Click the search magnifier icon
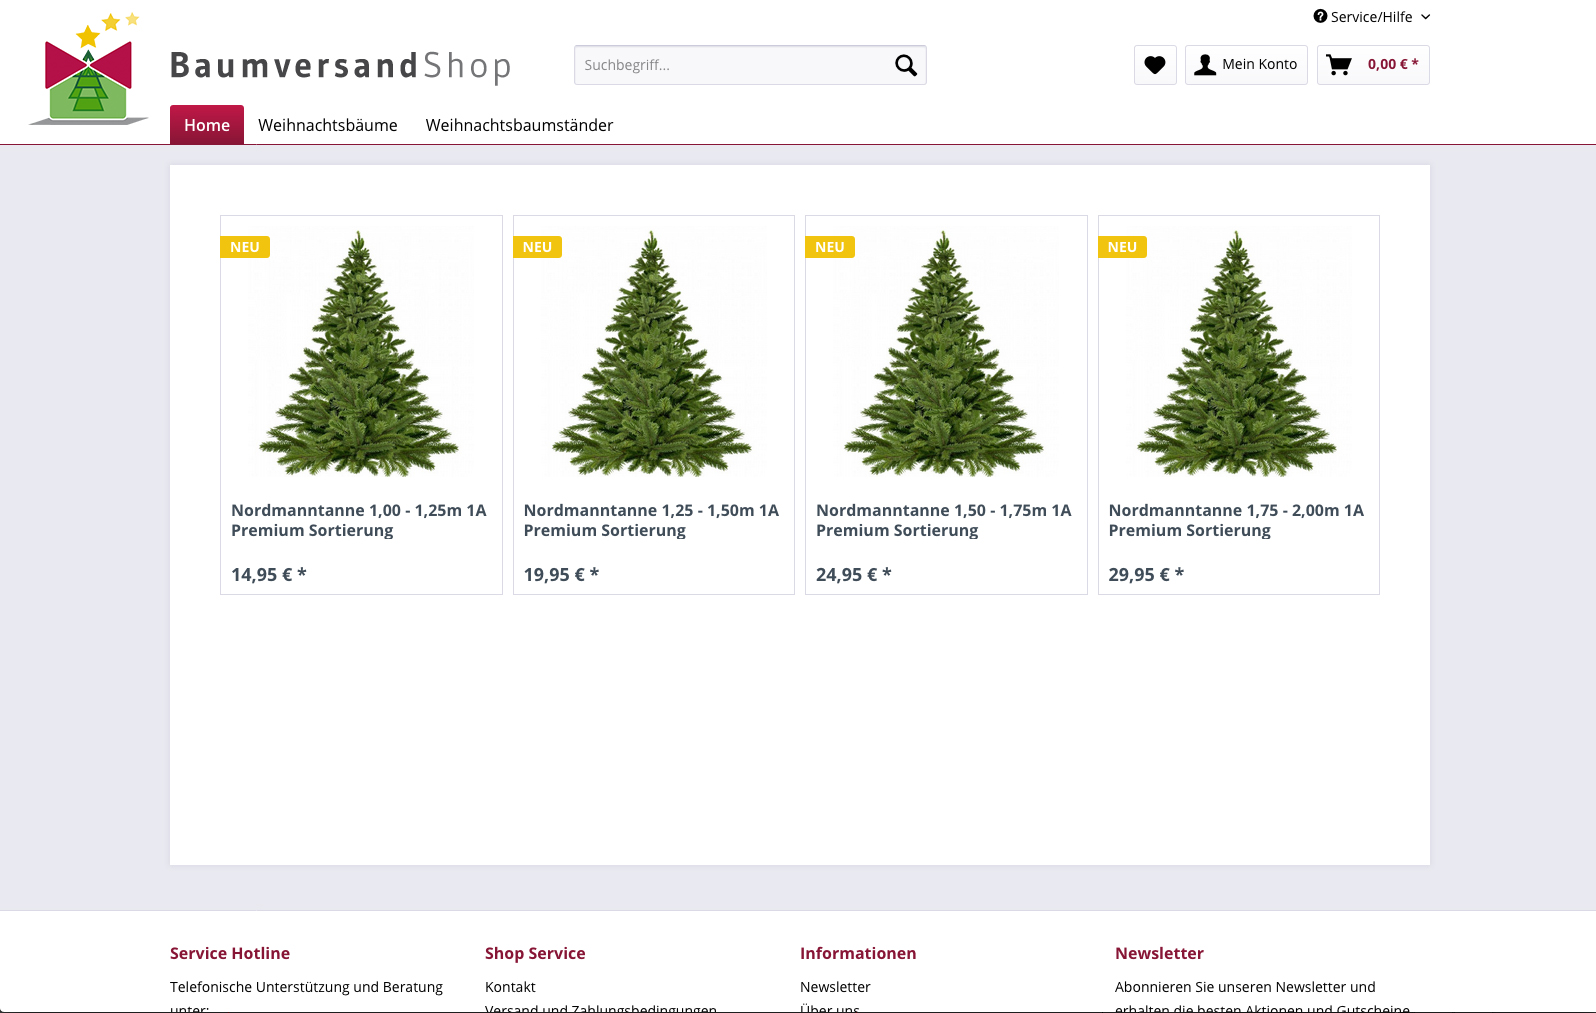 coord(906,65)
